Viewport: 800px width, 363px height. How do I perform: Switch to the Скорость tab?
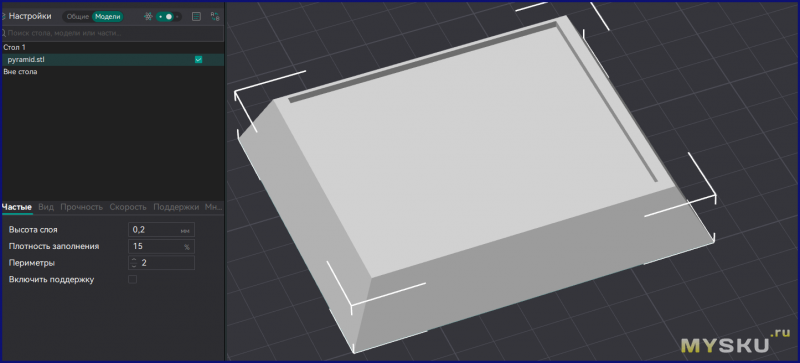[x=128, y=207]
